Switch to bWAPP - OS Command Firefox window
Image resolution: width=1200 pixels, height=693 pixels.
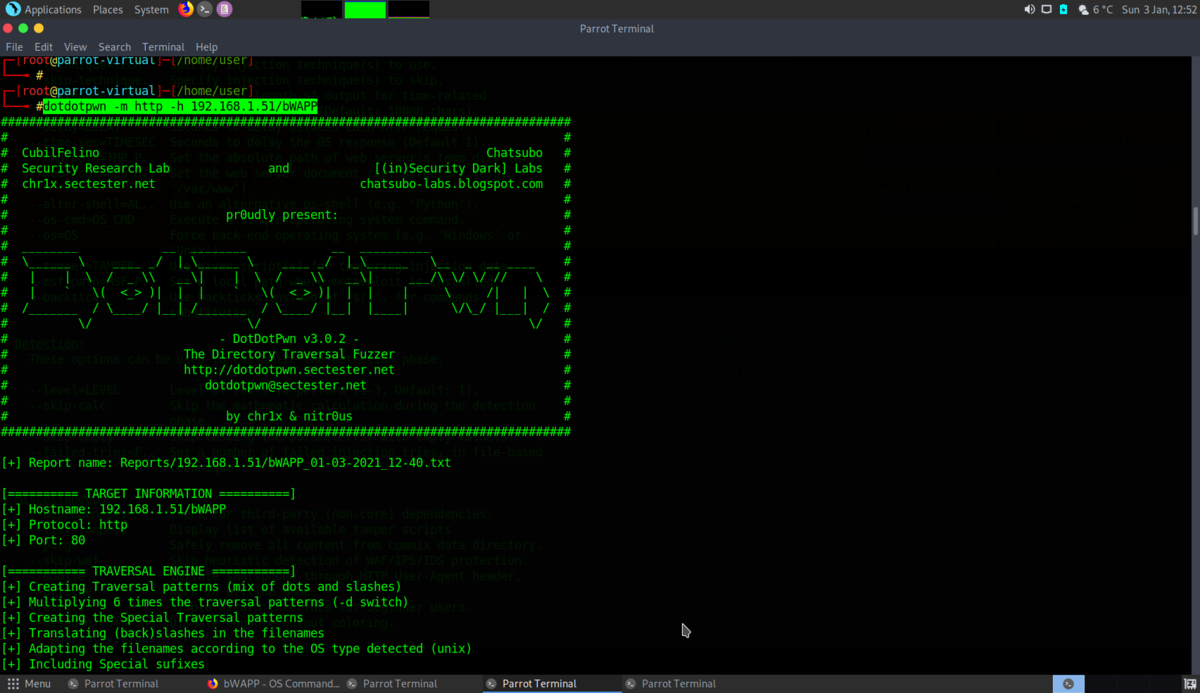273,684
